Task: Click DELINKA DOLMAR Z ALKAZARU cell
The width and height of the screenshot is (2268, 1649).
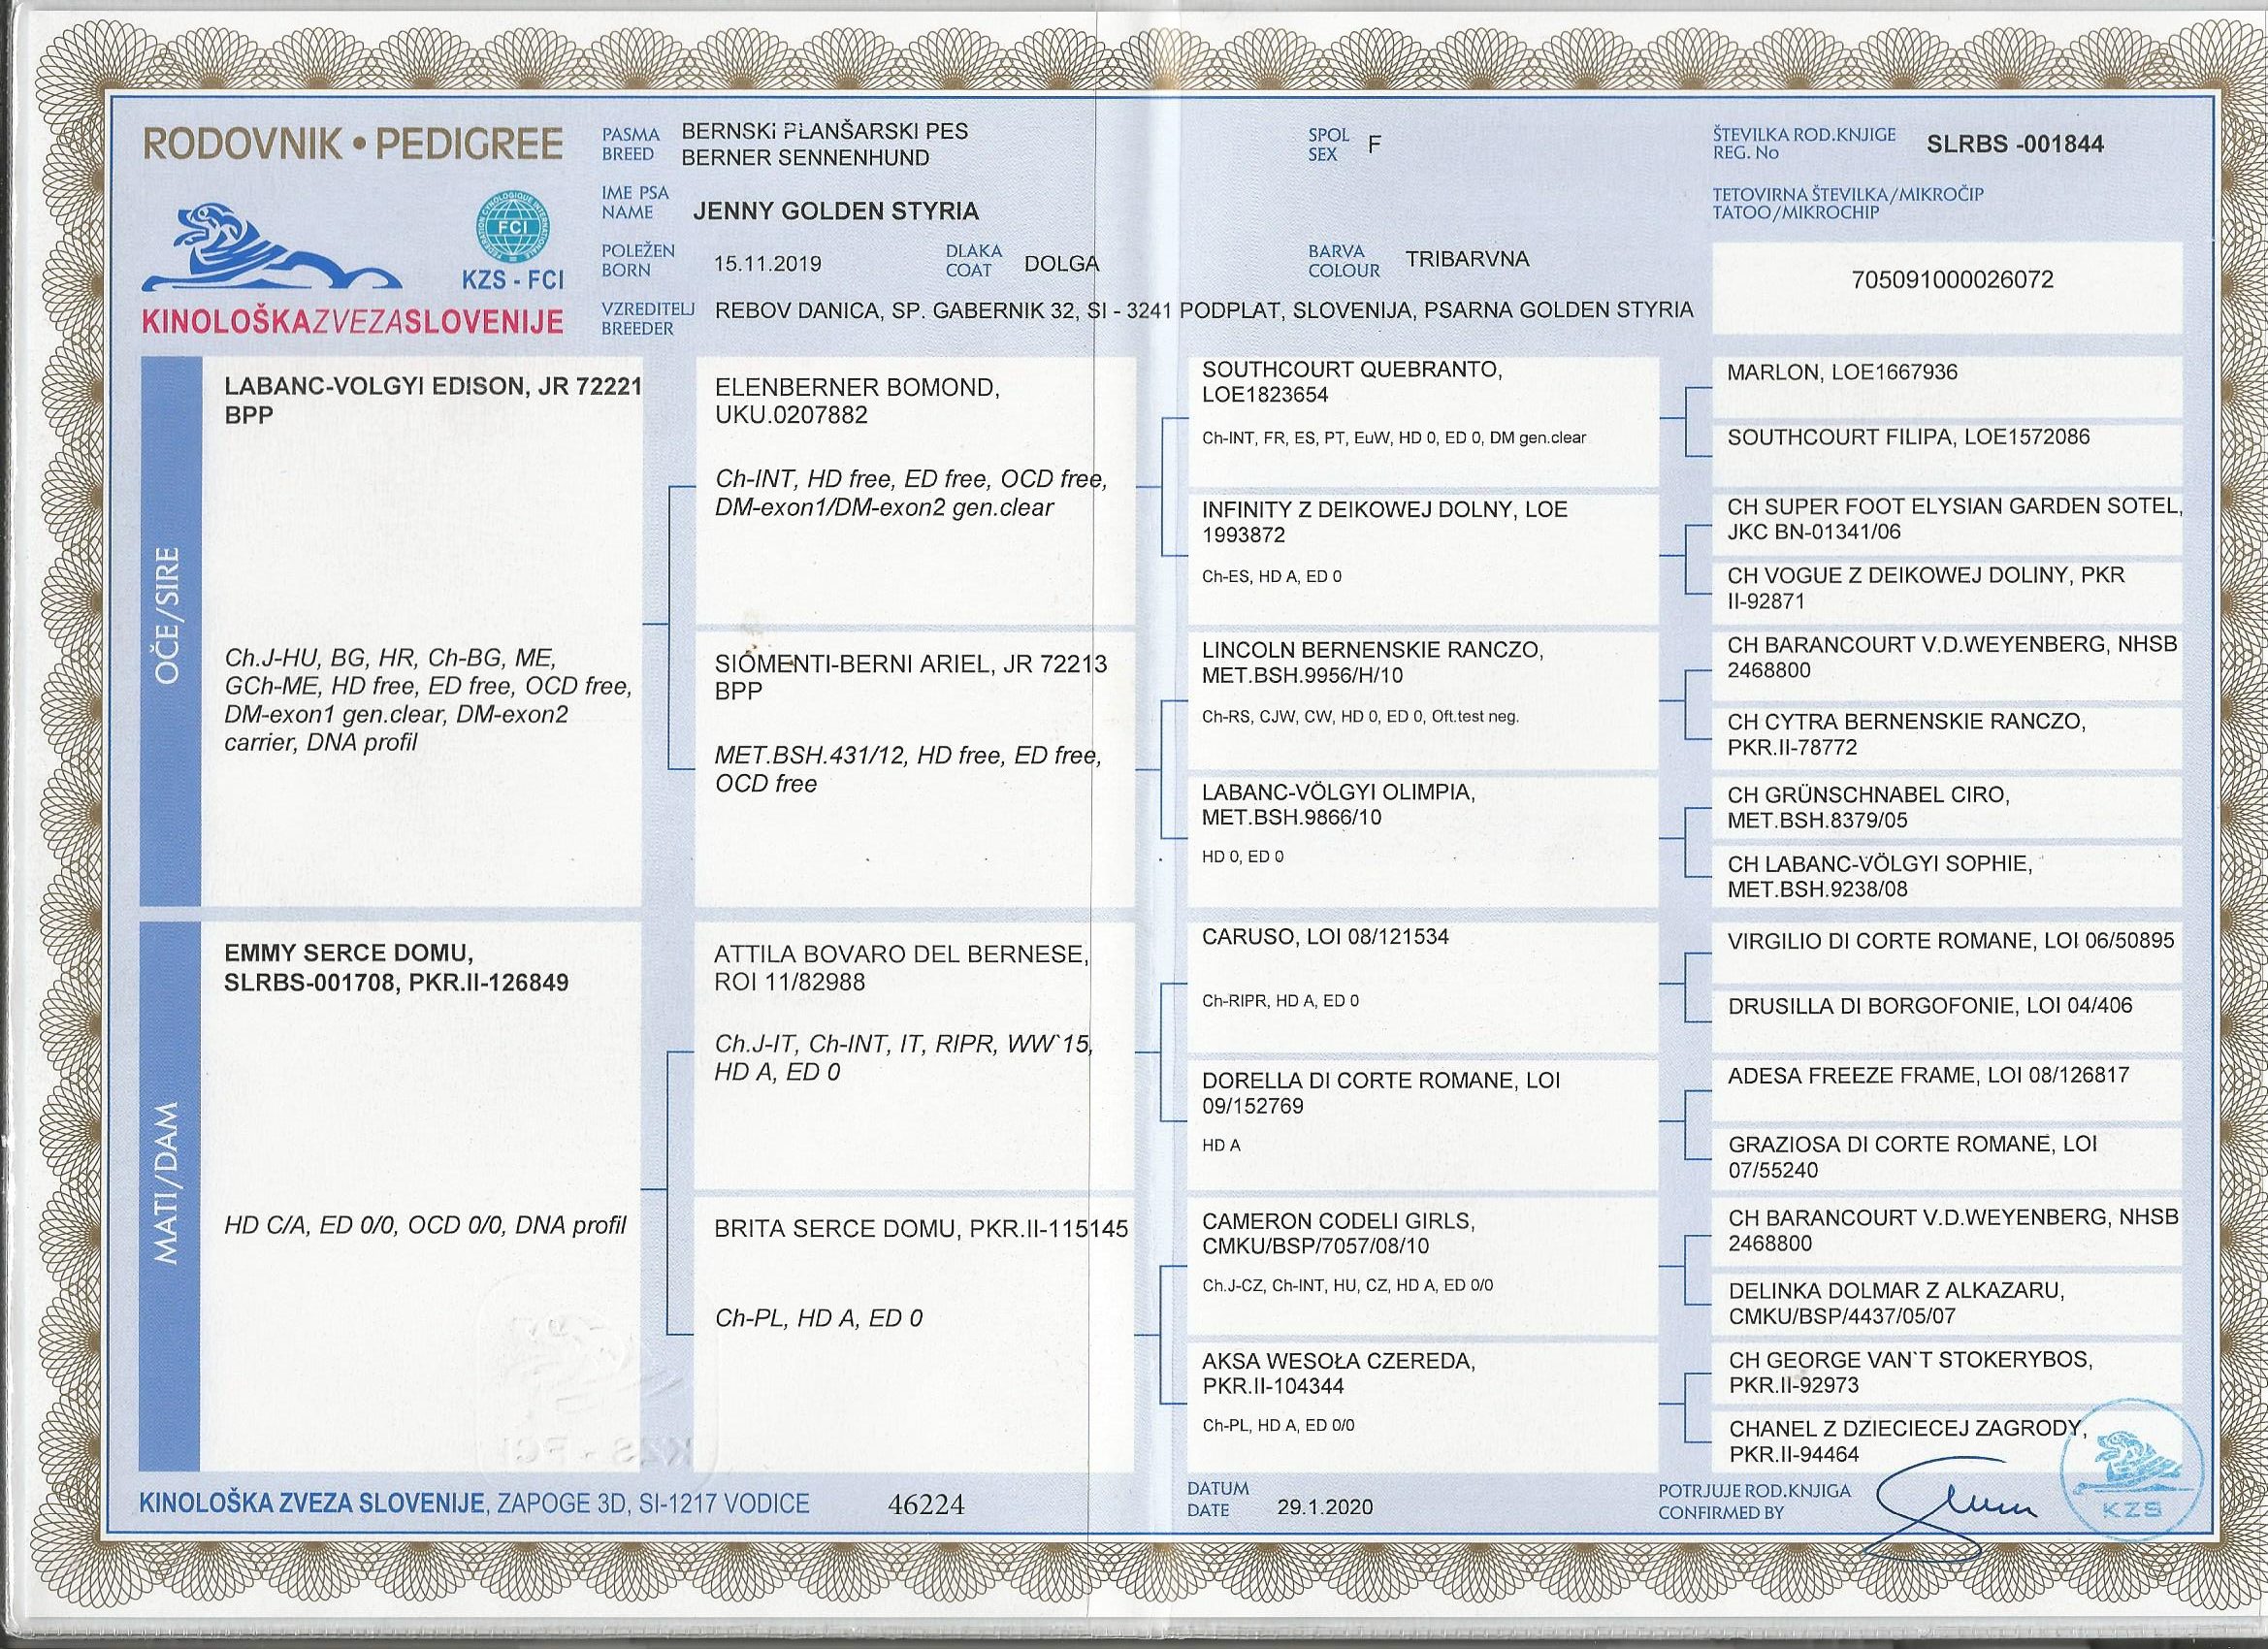Action: (1947, 1303)
